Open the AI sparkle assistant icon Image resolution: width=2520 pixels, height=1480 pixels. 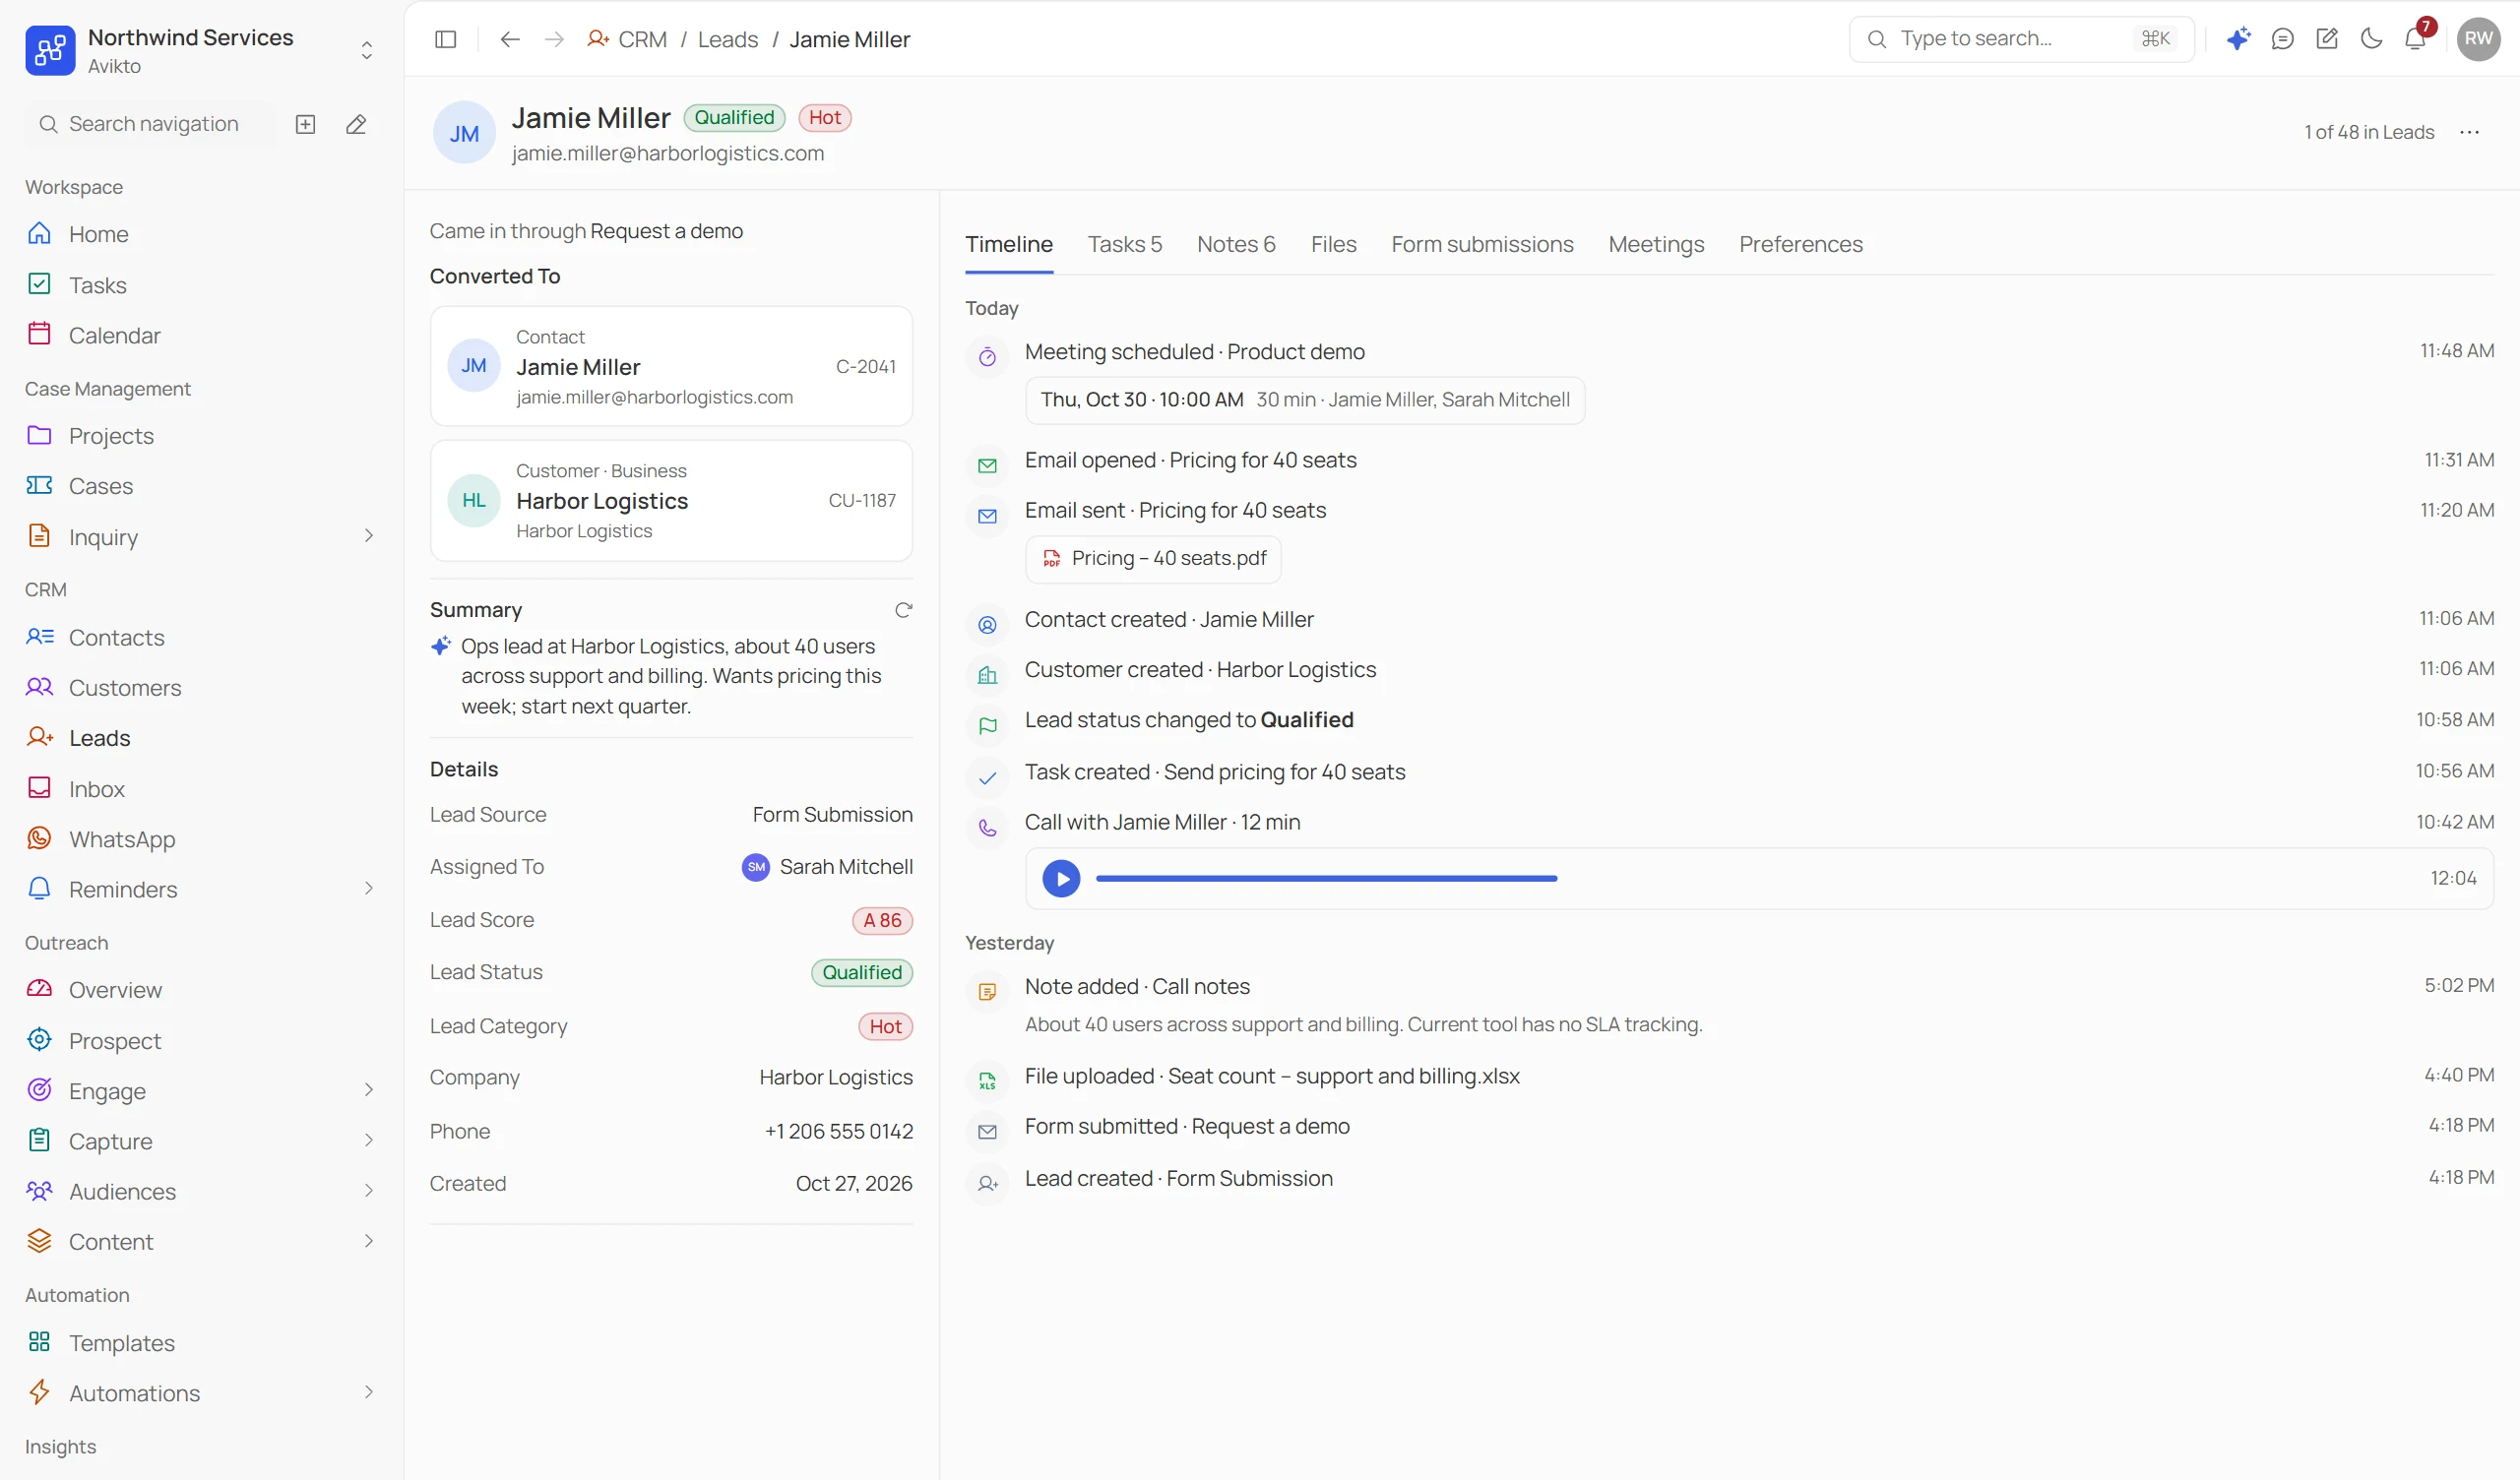(2238, 39)
